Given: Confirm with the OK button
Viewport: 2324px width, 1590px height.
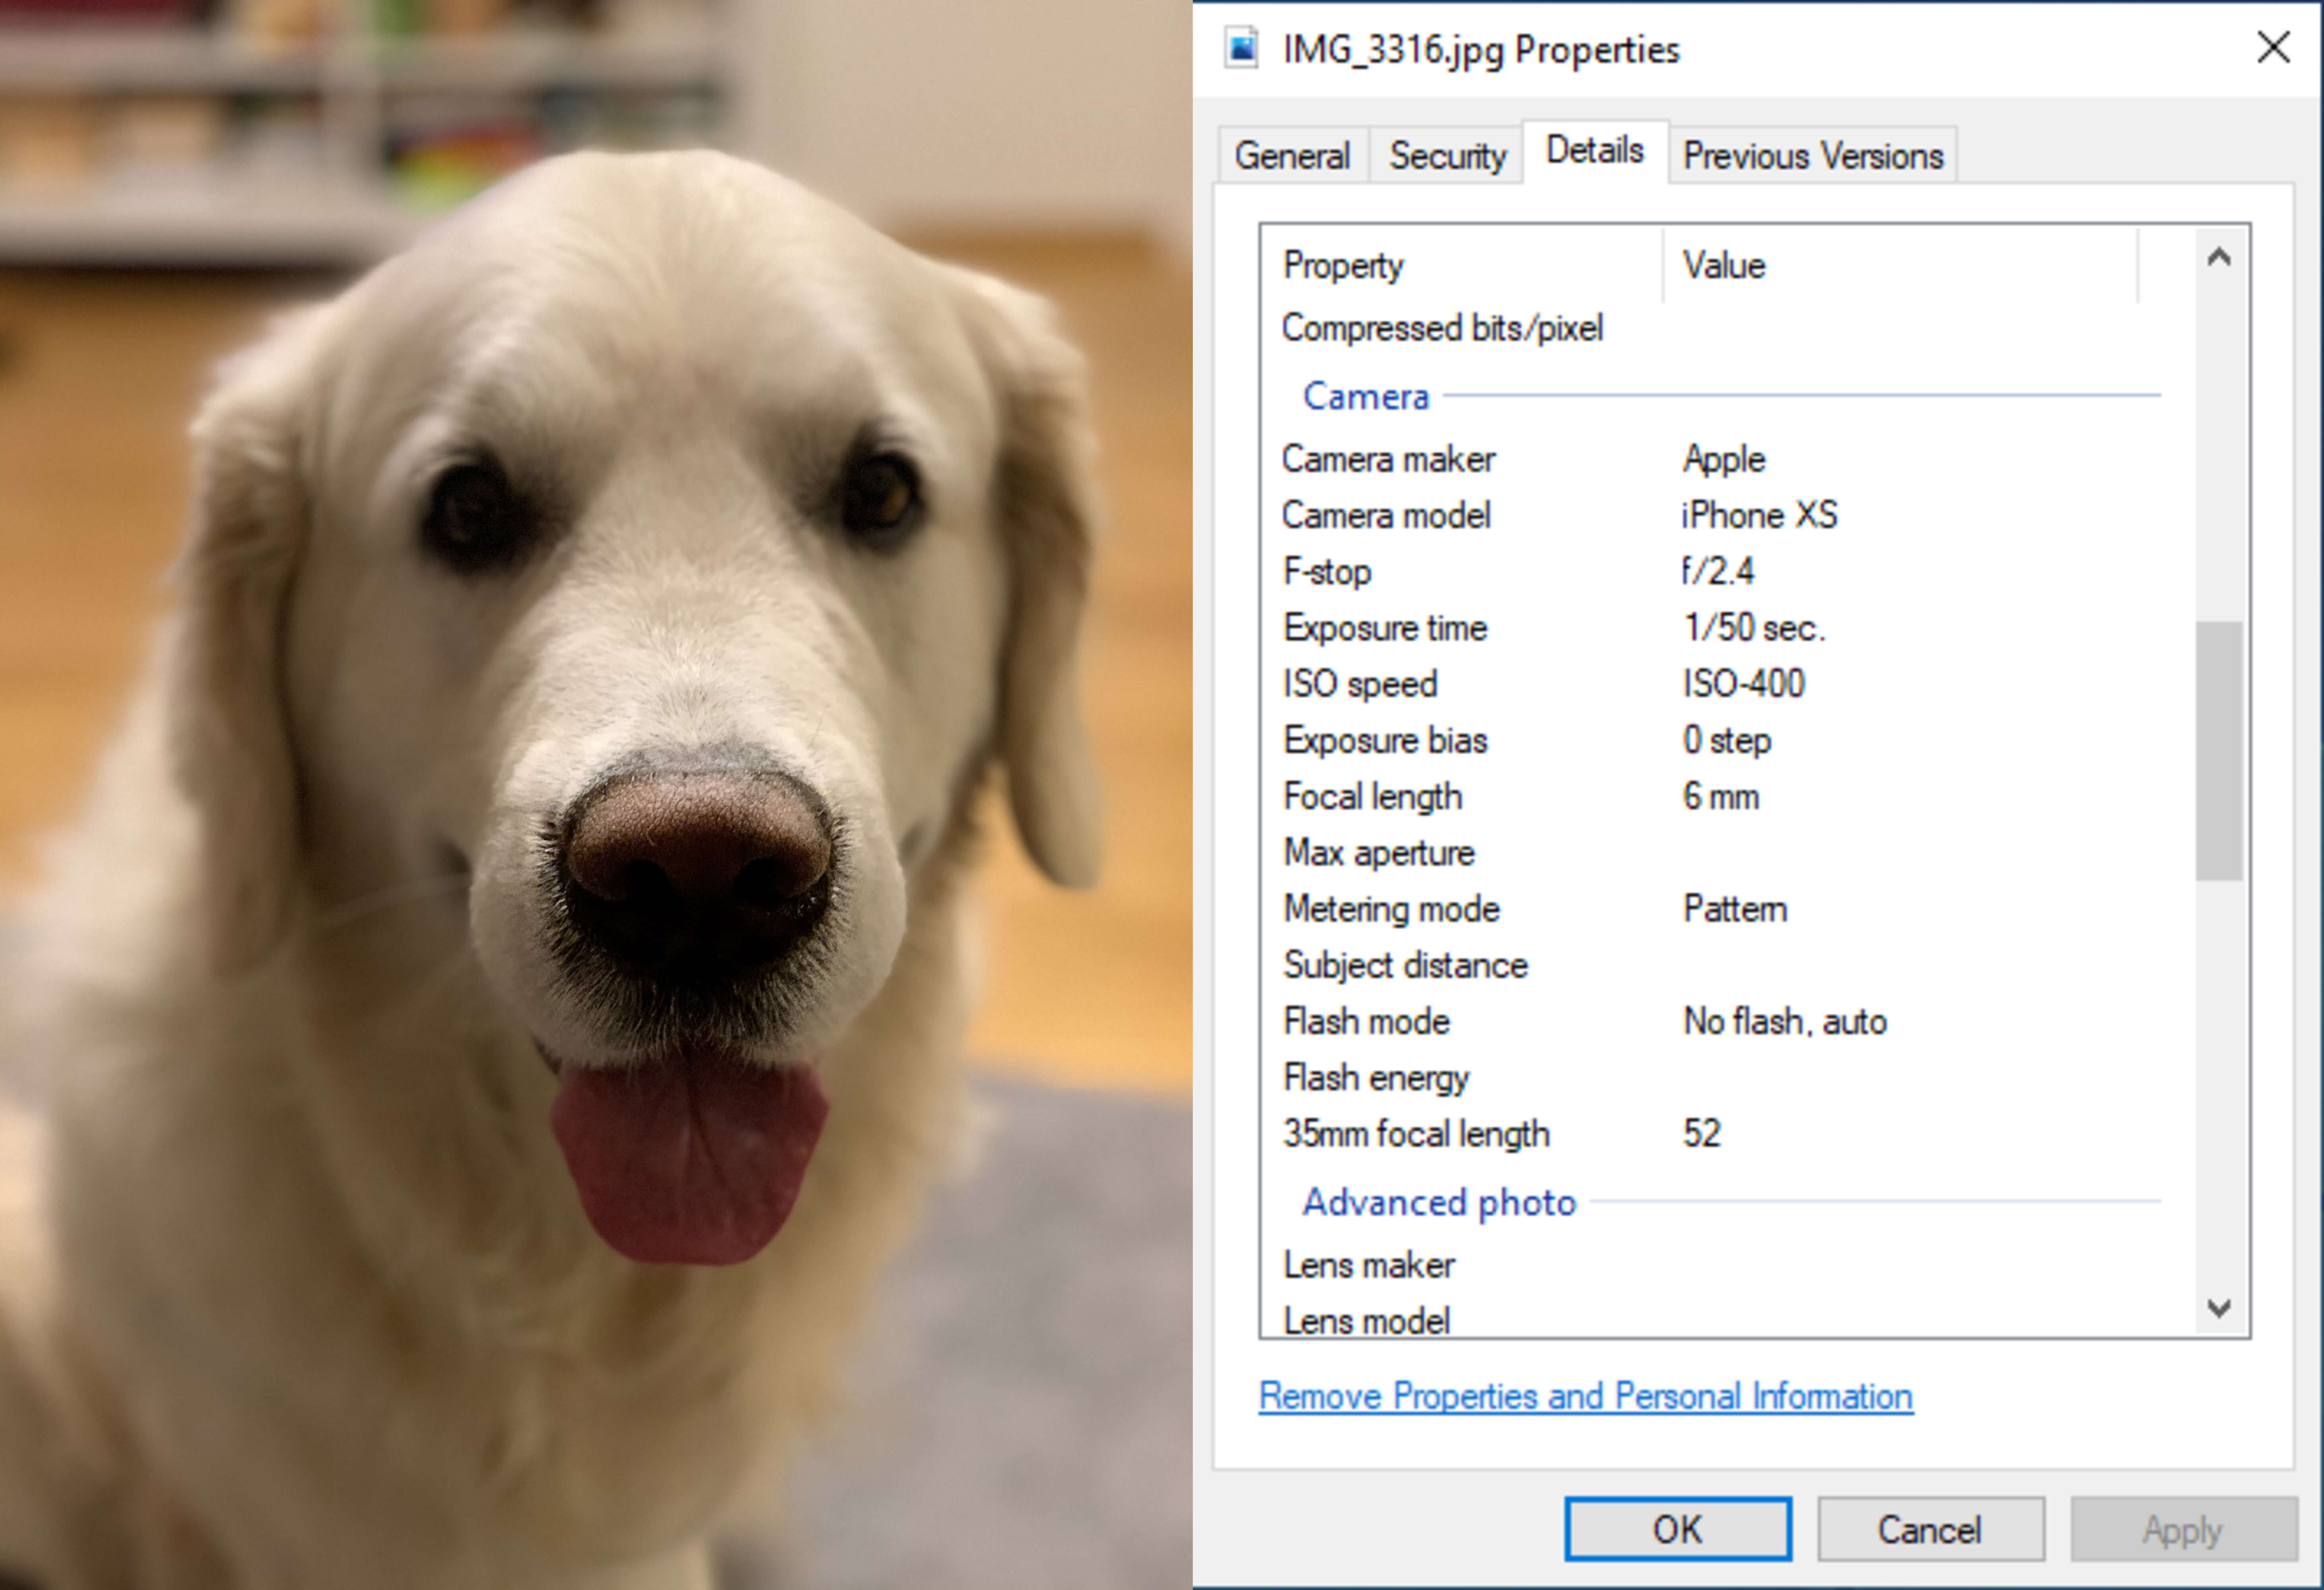Looking at the screenshot, I should (x=1678, y=1529).
